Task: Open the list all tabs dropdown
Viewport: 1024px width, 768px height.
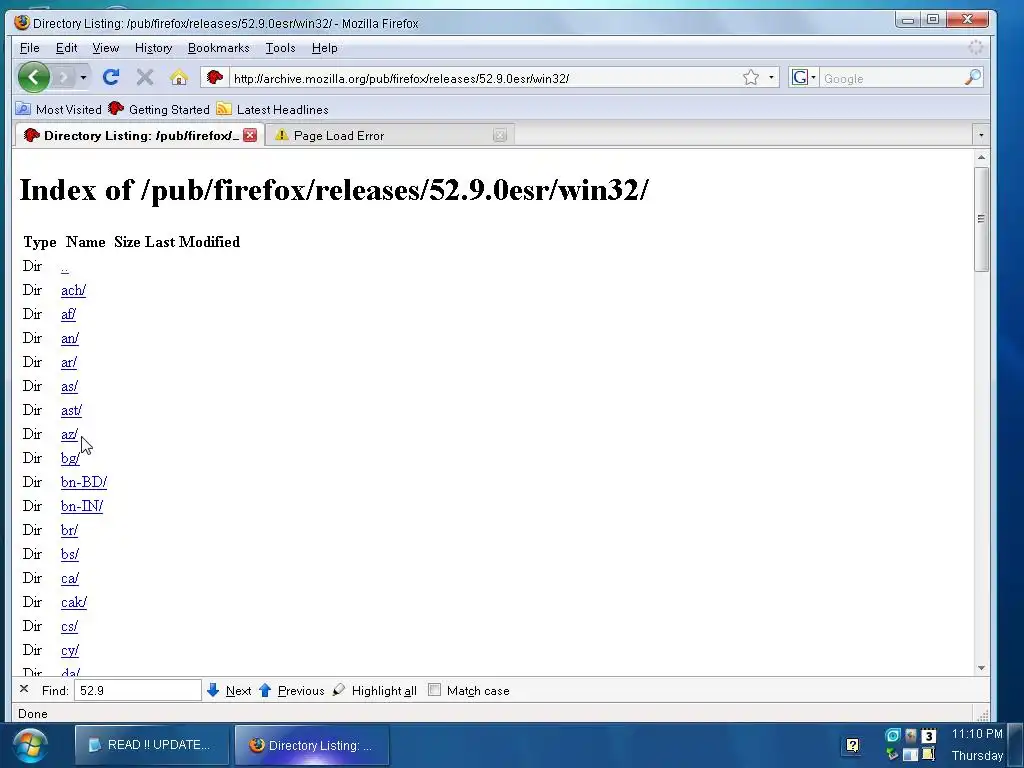Action: point(981,135)
